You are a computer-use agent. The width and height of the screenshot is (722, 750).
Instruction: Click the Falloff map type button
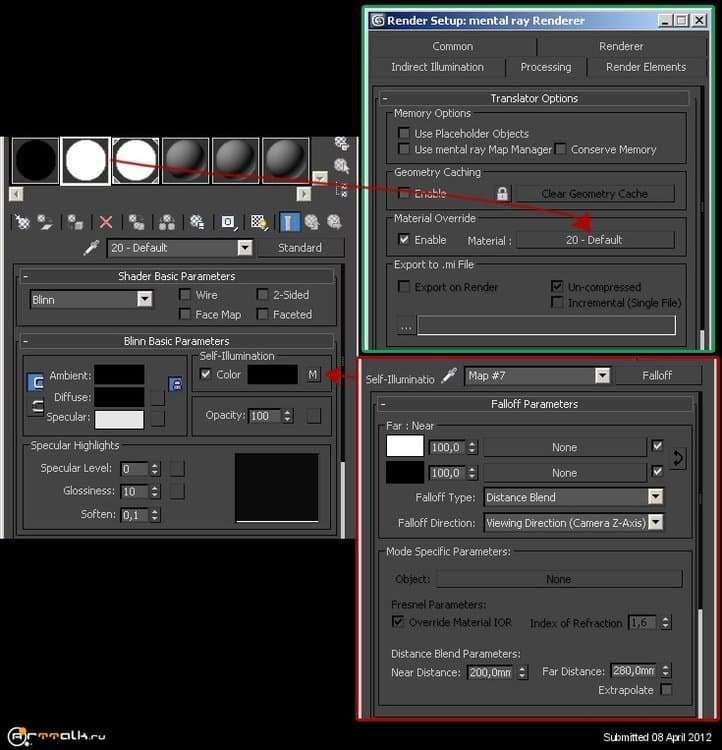point(657,375)
